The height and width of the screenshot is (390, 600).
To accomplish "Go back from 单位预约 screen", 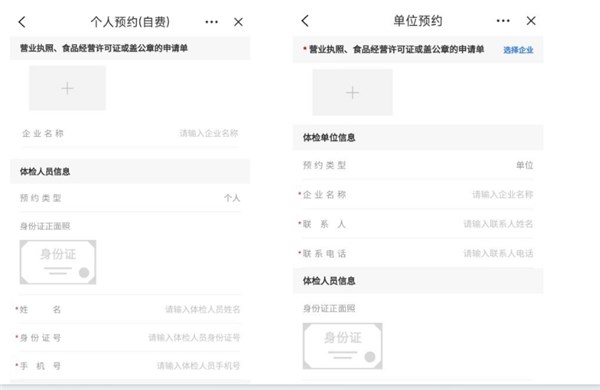I will (x=305, y=21).
